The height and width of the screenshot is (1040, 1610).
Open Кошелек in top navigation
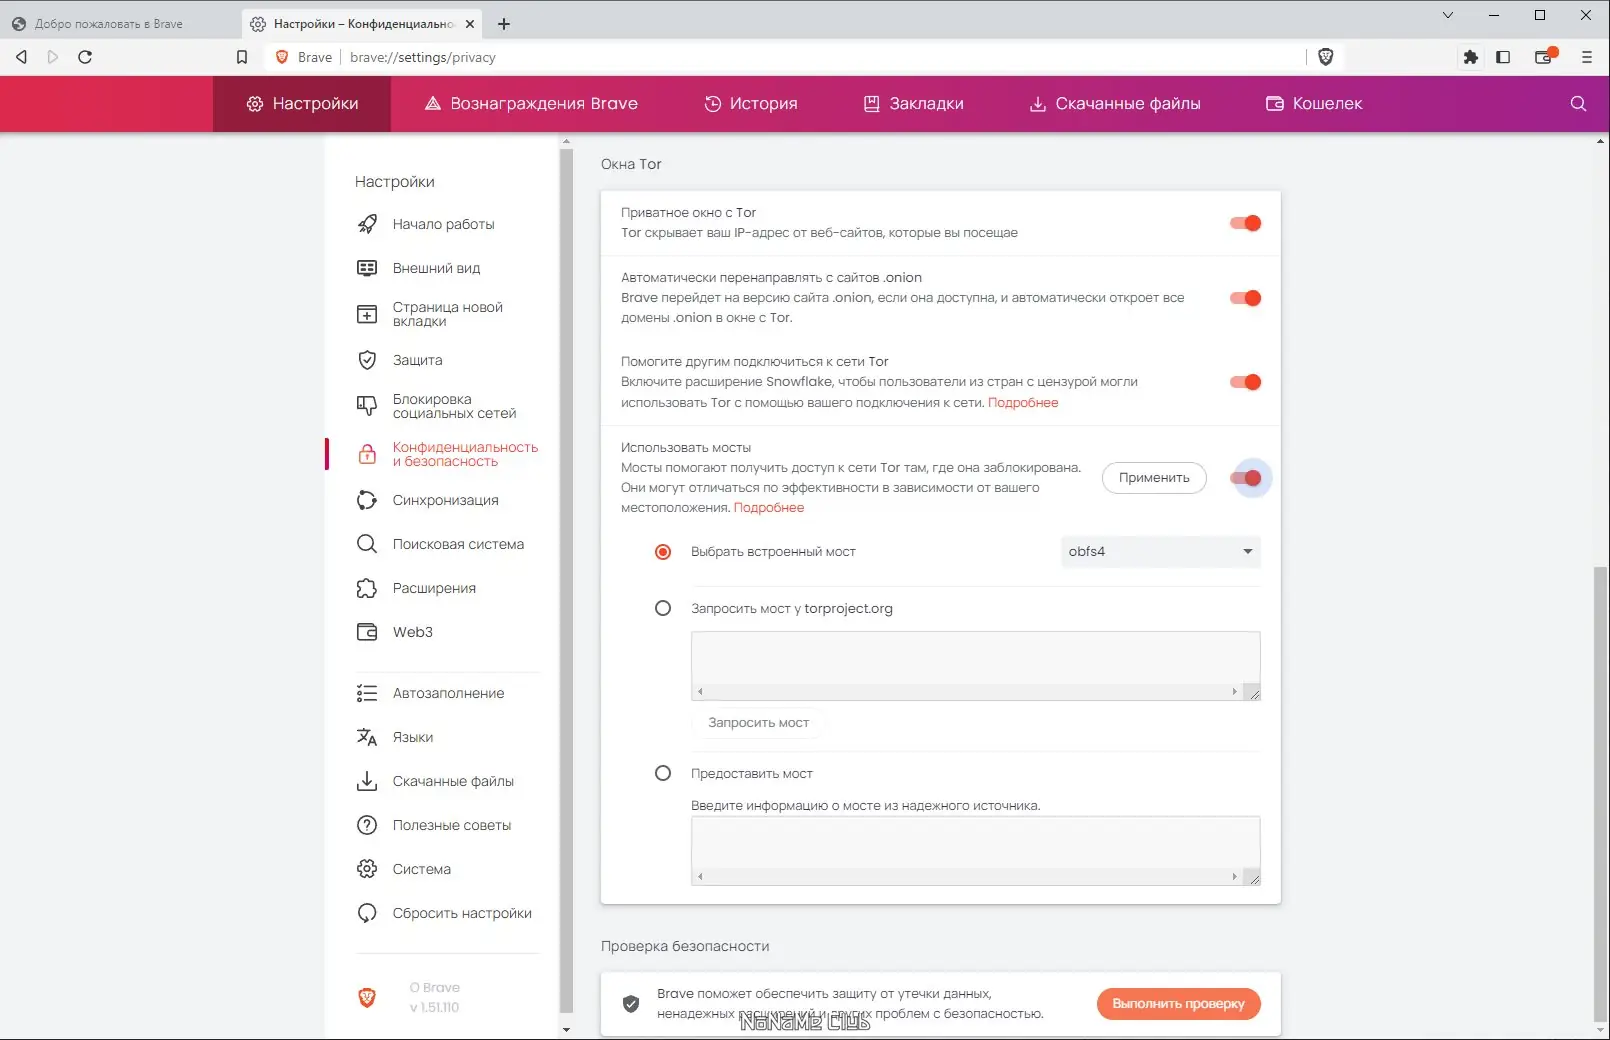(x=1315, y=104)
